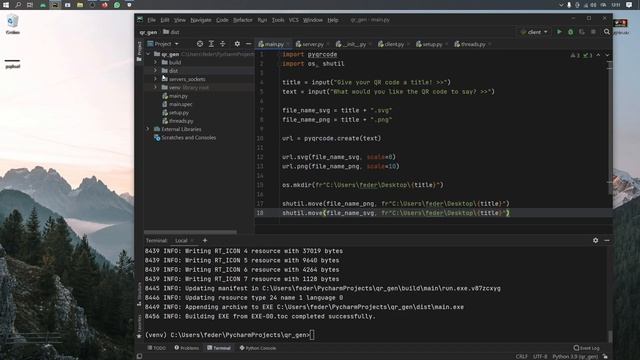The height and width of the screenshot is (360, 640).
Task: Open the Favorites vertical side tab
Action: (139, 327)
